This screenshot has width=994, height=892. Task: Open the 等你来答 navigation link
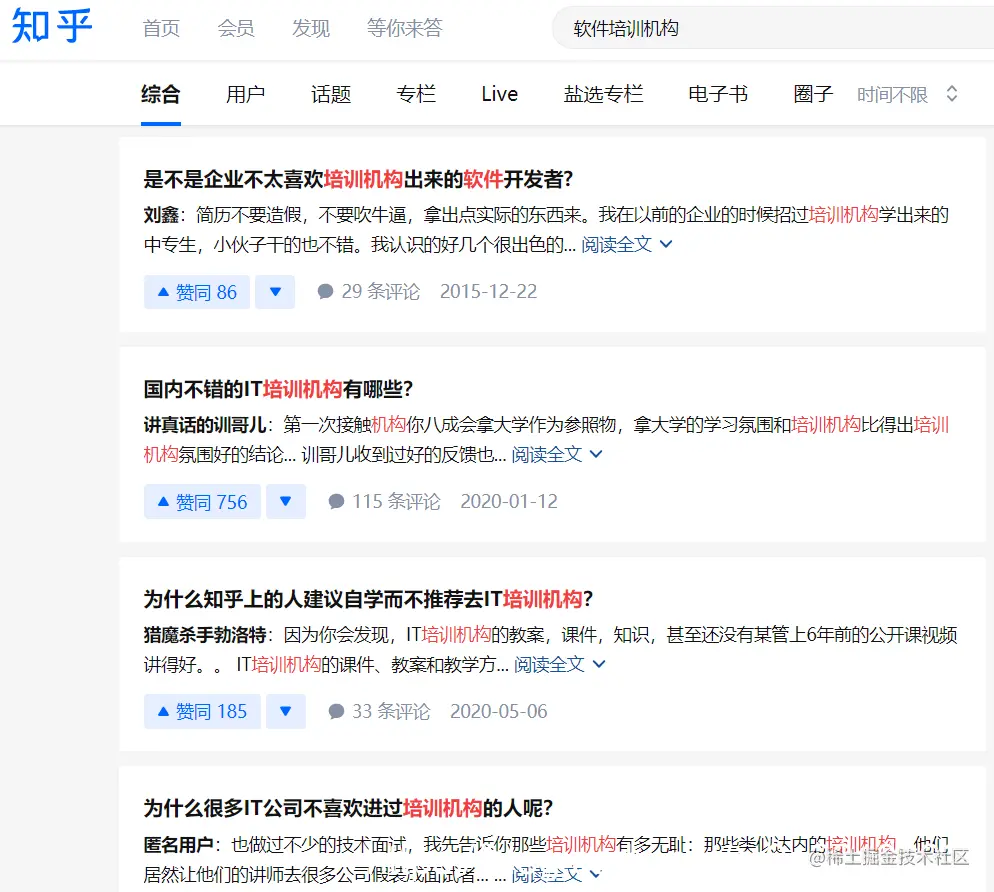404,29
